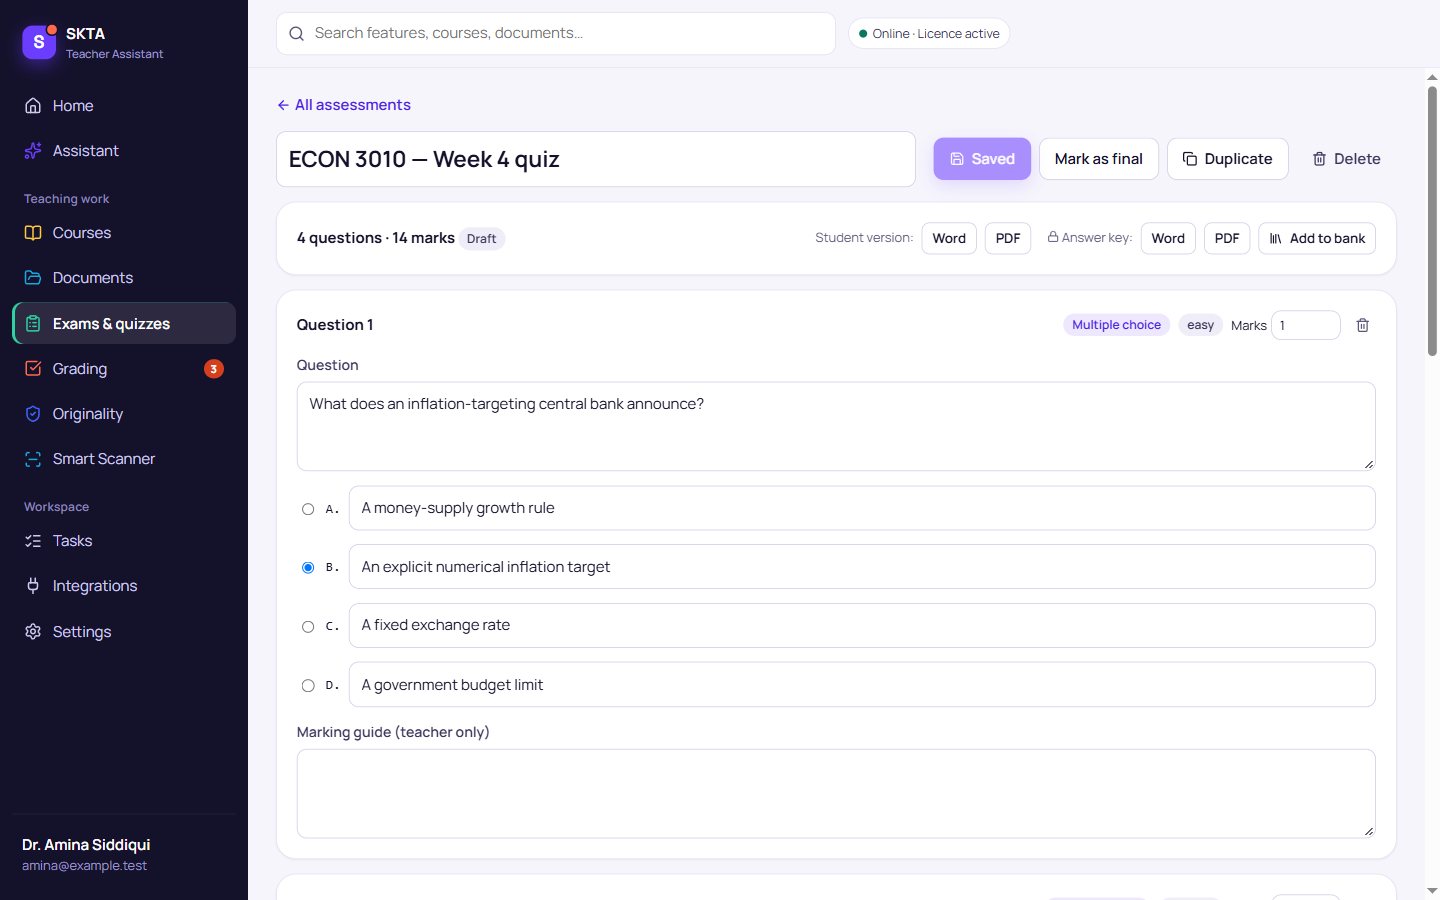Select option B radio button
The width and height of the screenshot is (1440, 900).
(x=308, y=567)
